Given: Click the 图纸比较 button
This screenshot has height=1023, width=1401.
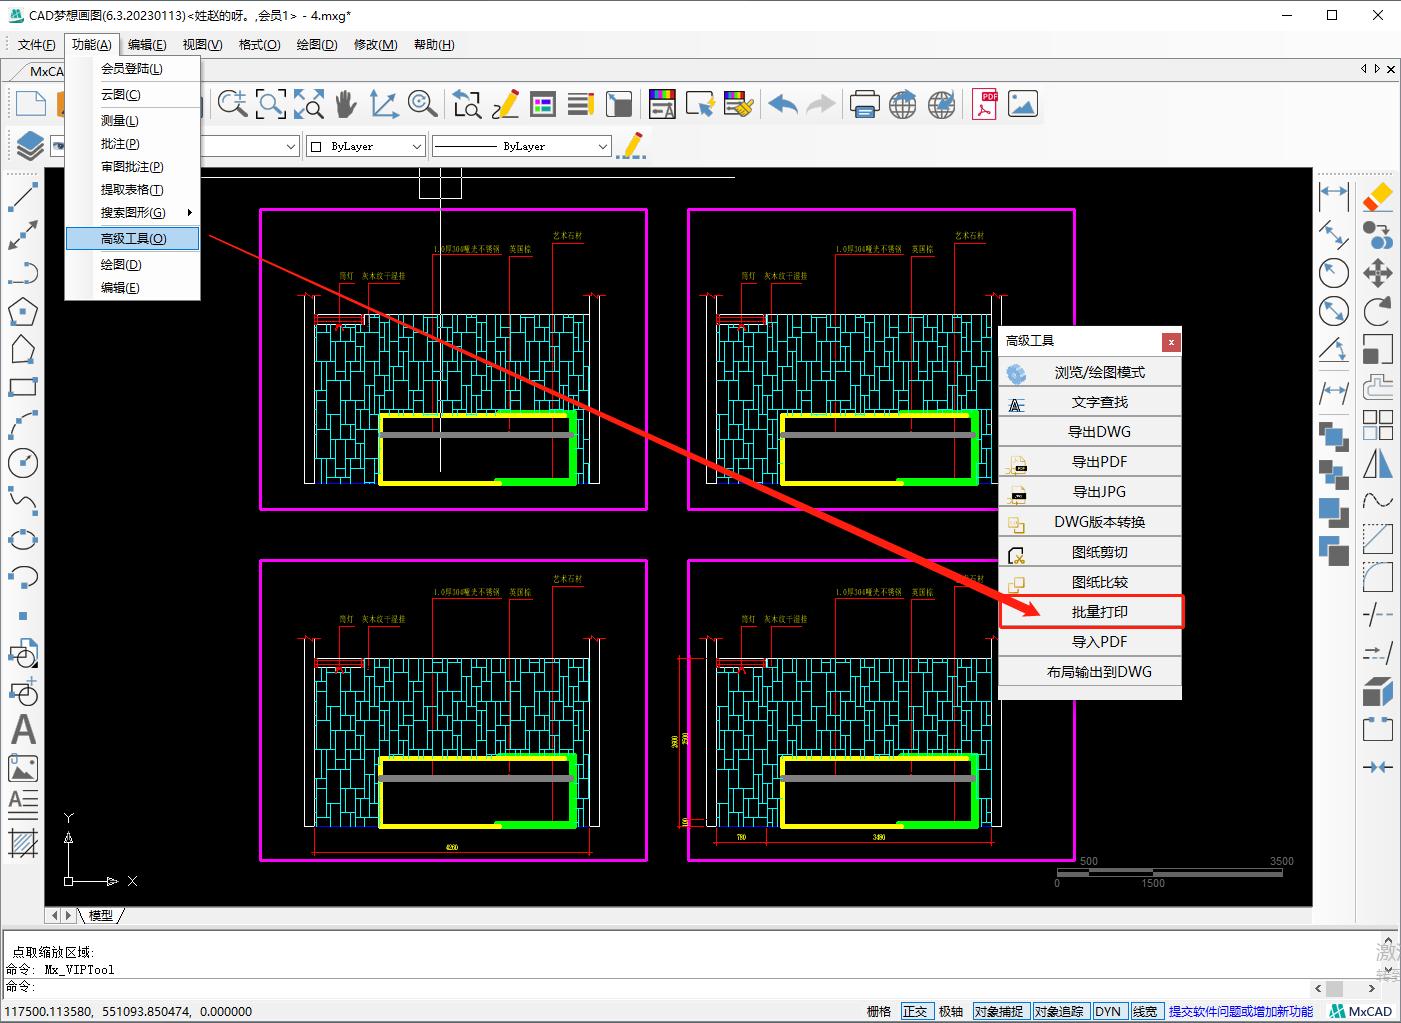Looking at the screenshot, I should coord(1091,582).
